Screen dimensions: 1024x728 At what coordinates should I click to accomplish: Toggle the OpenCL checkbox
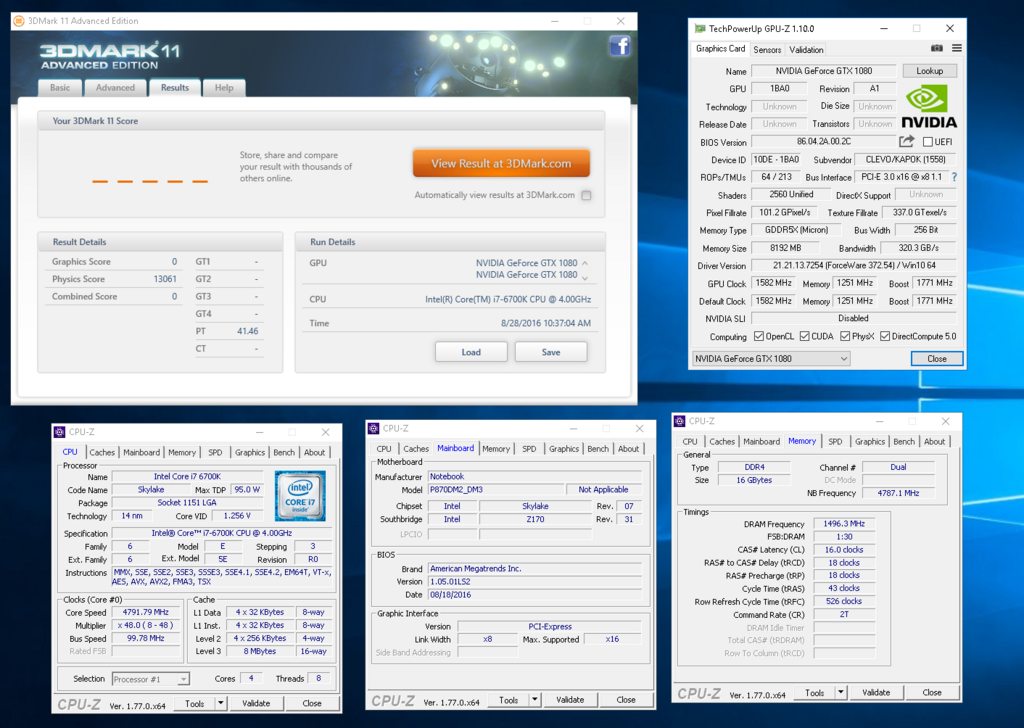[x=759, y=336]
